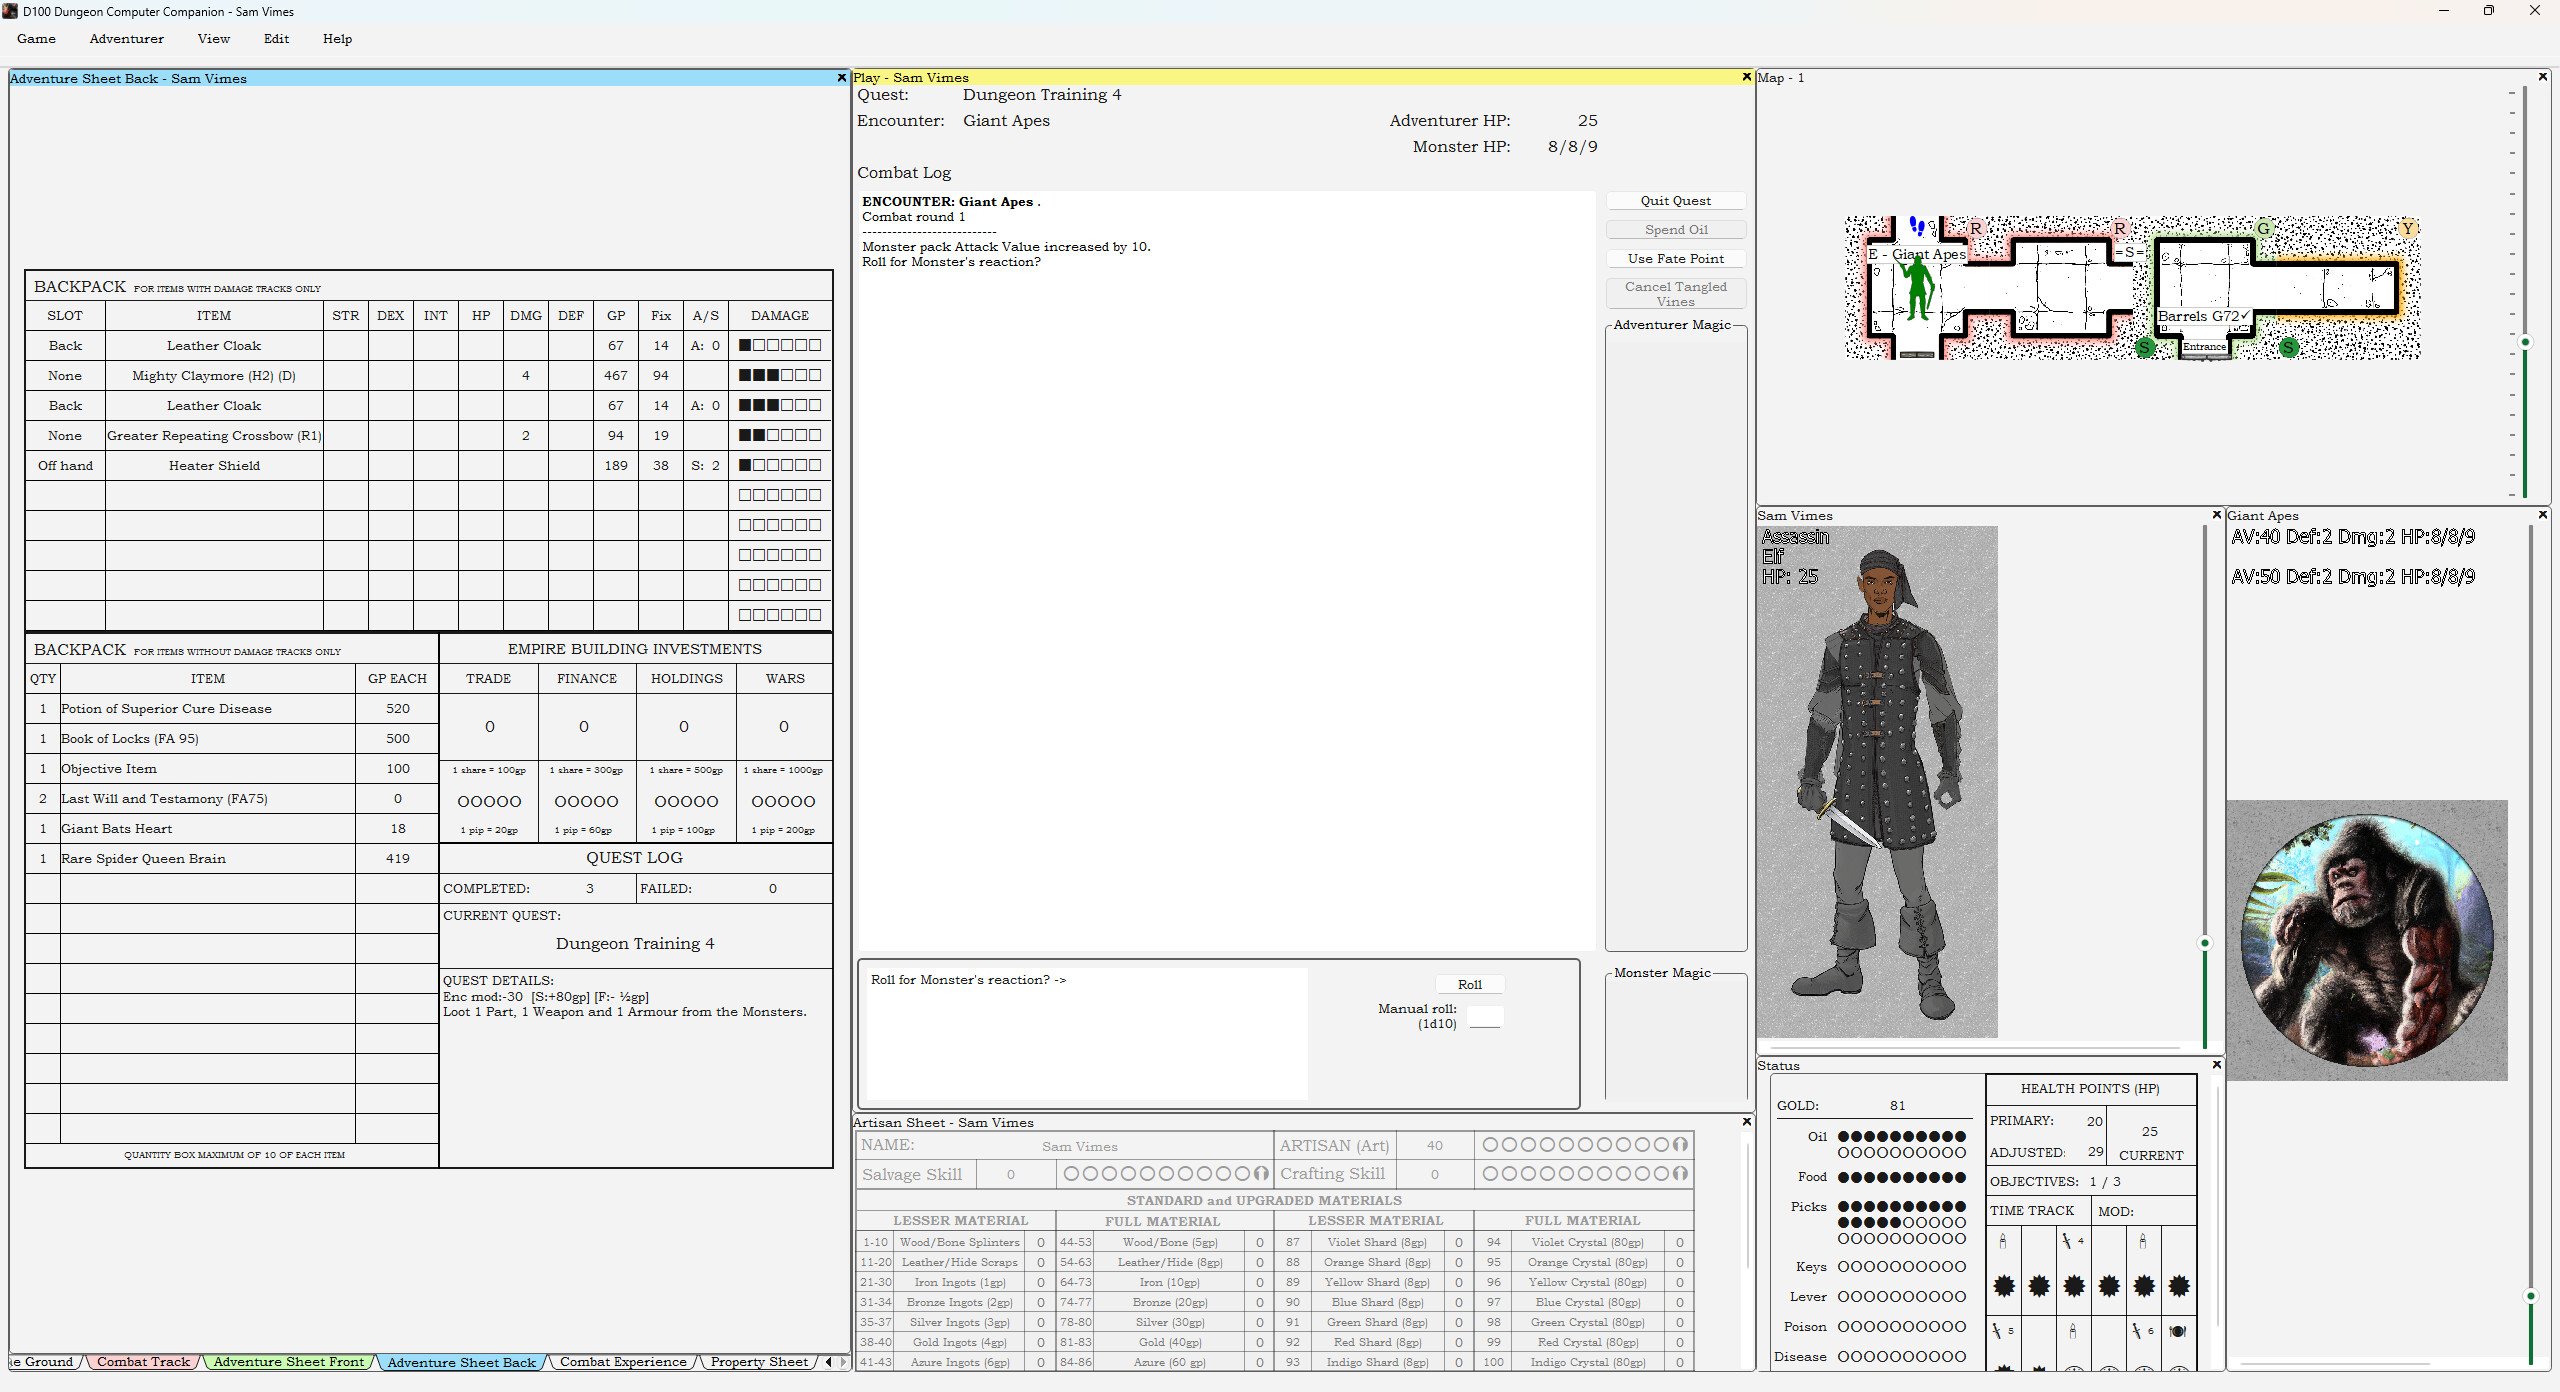Click a black sunburst marker on the Time Track
Screen dimensions: 2560x1392
[2005, 1287]
